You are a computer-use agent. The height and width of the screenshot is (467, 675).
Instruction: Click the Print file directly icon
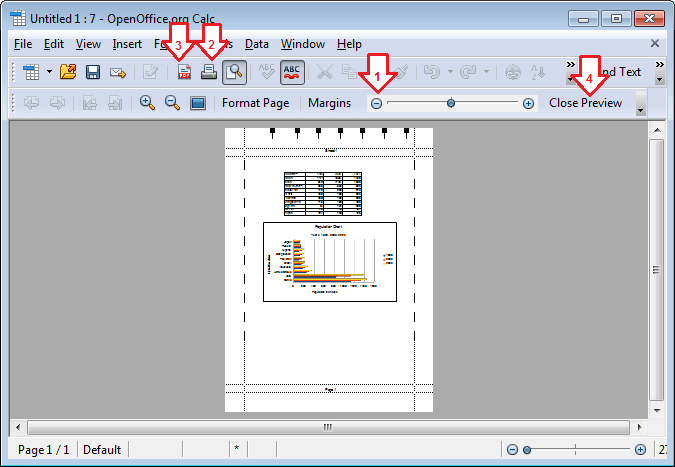click(209, 72)
